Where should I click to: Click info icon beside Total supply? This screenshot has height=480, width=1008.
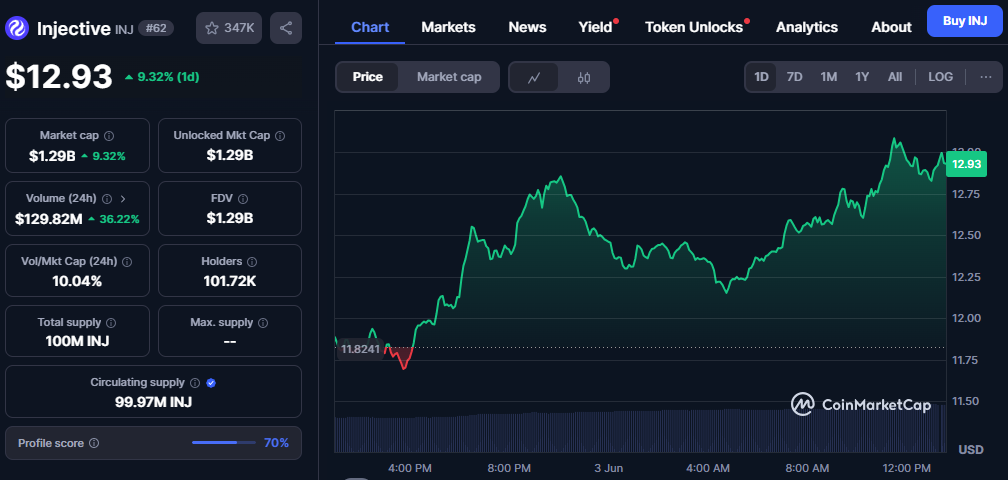coord(111,323)
